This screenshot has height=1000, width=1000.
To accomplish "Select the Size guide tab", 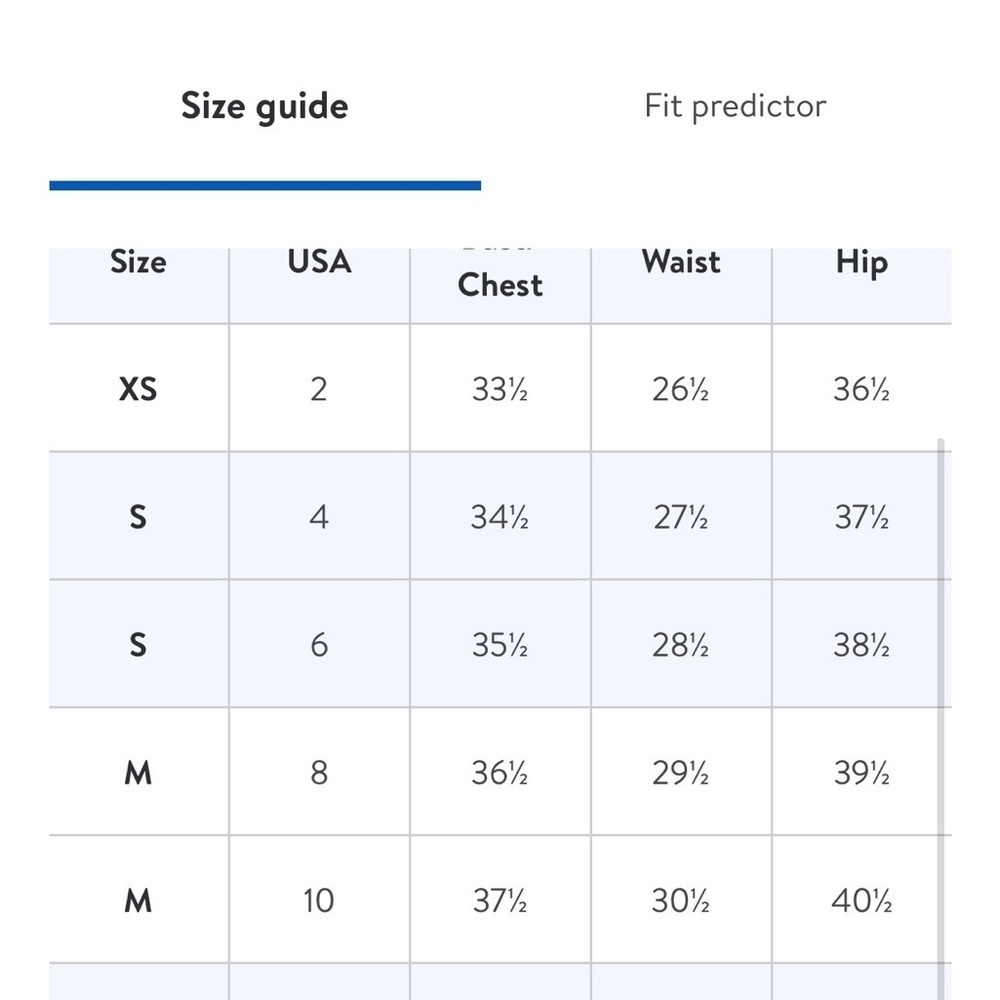I will click(265, 106).
